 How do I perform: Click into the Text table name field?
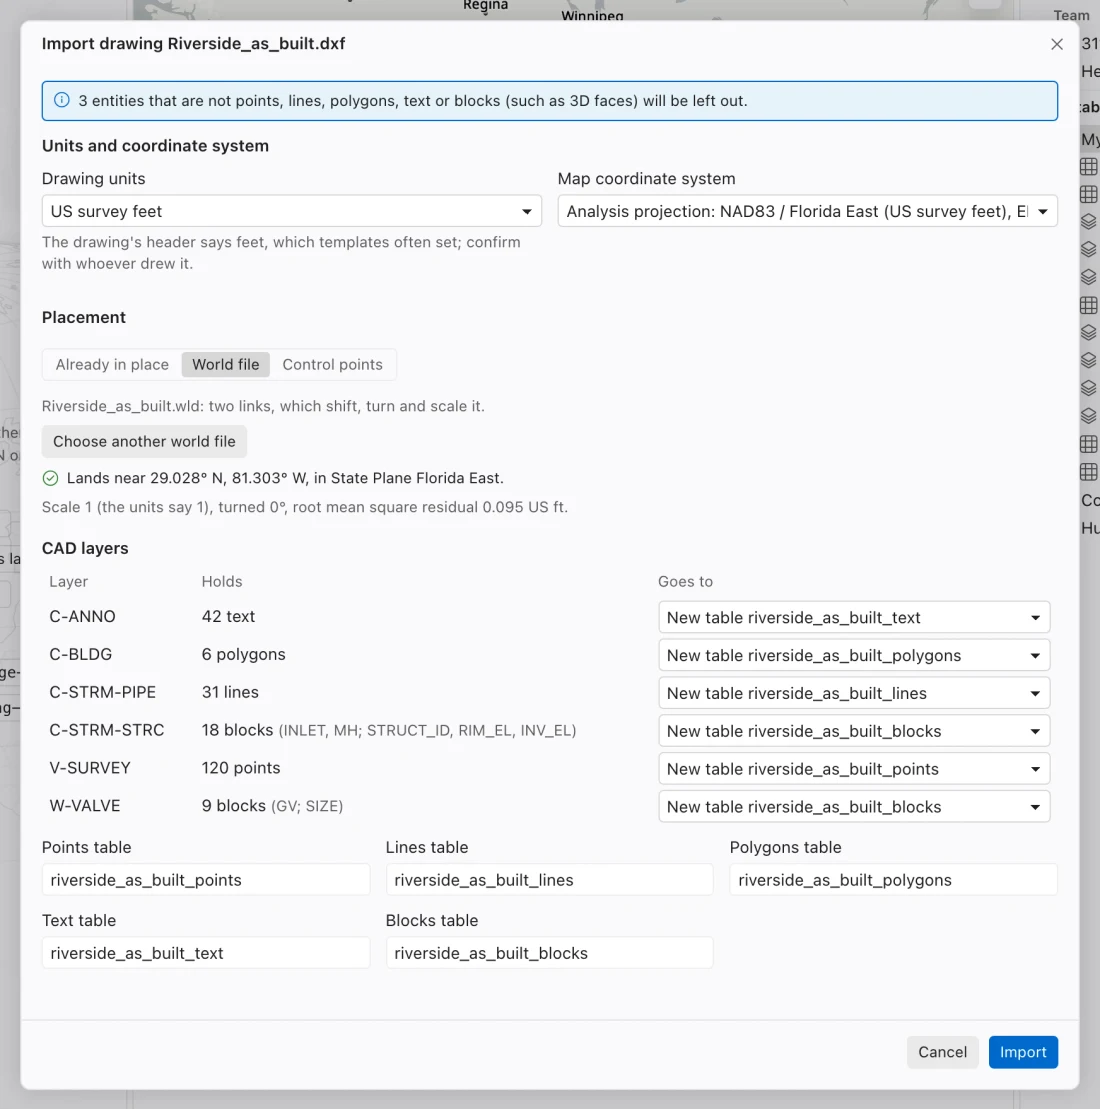[206, 953]
